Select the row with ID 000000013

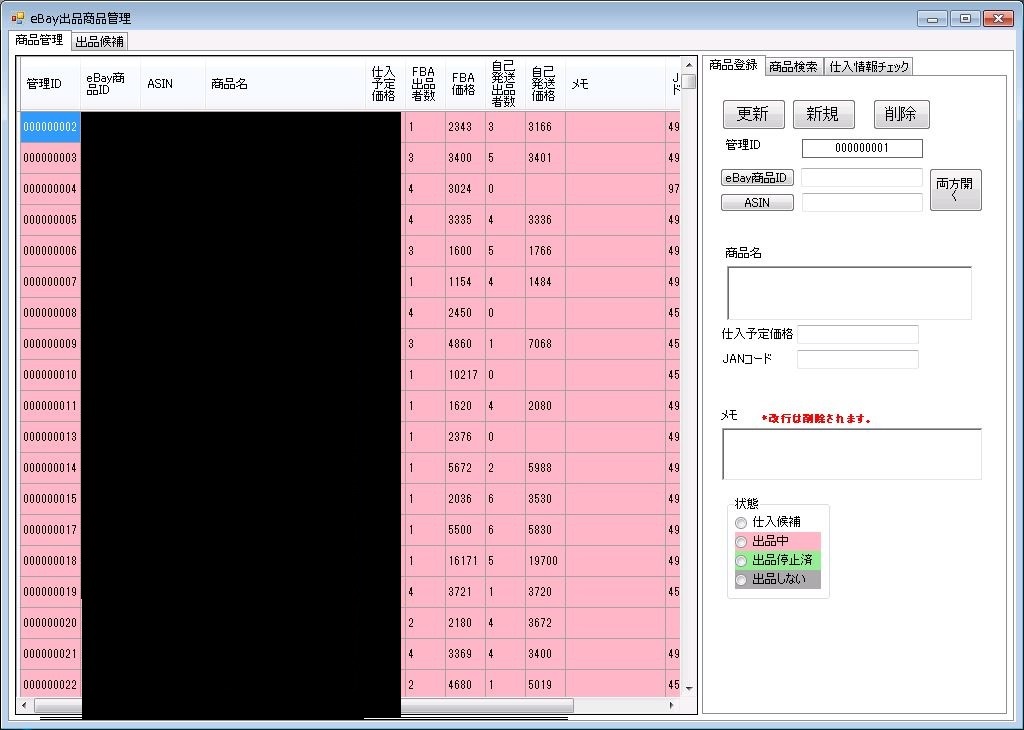(350, 437)
